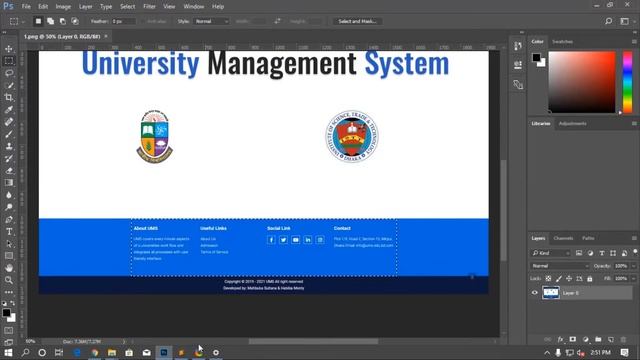
Task: Click the hue spectrum slider in Color panel
Action: 627,82
